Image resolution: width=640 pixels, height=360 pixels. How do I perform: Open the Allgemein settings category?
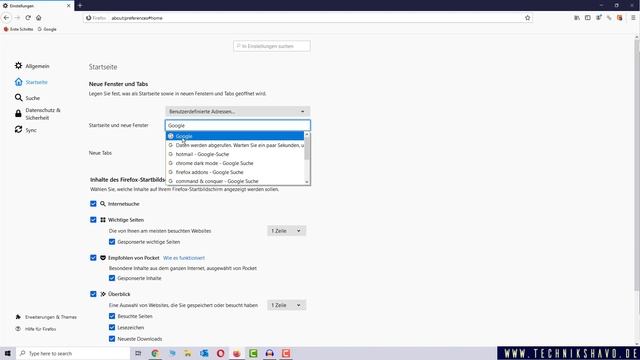pos(32,66)
